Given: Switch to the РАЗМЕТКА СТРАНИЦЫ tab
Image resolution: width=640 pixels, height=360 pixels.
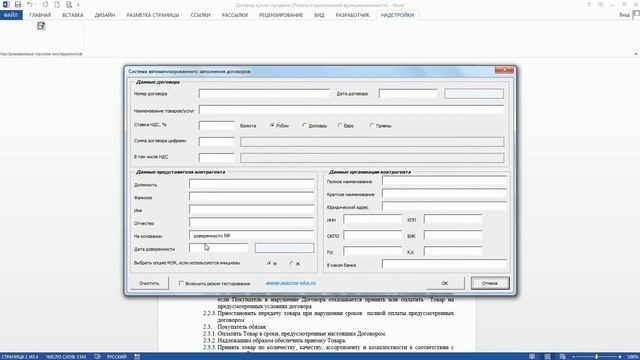Looking at the screenshot, I should click(x=153, y=15).
